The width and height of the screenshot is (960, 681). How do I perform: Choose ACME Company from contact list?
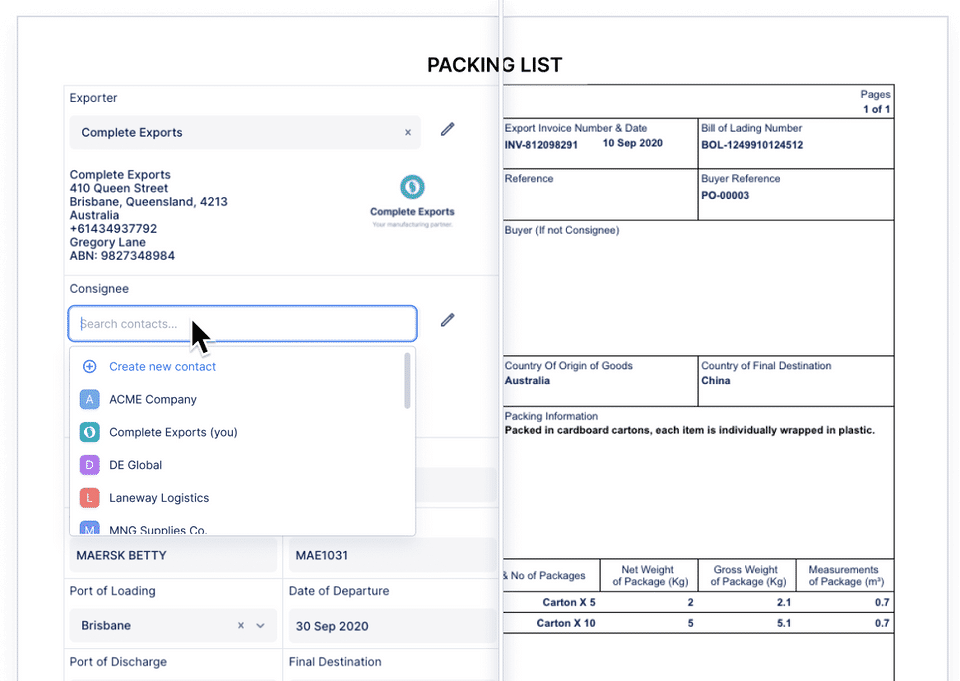point(153,400)
